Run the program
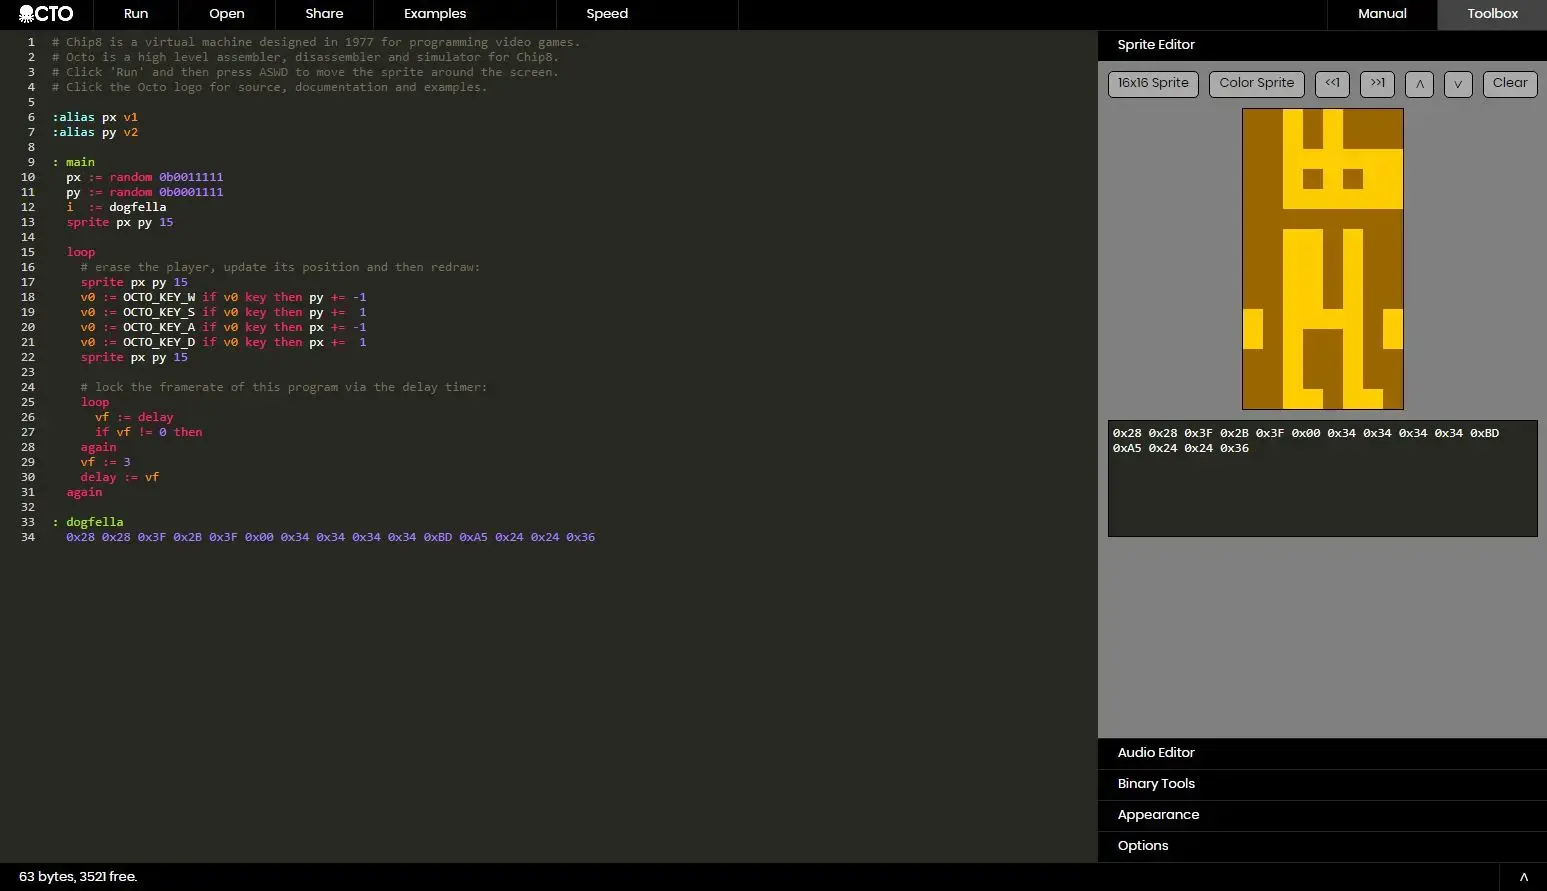This screenshot has height=891, width=1547. pyautogui.click(x=136, y=14)
